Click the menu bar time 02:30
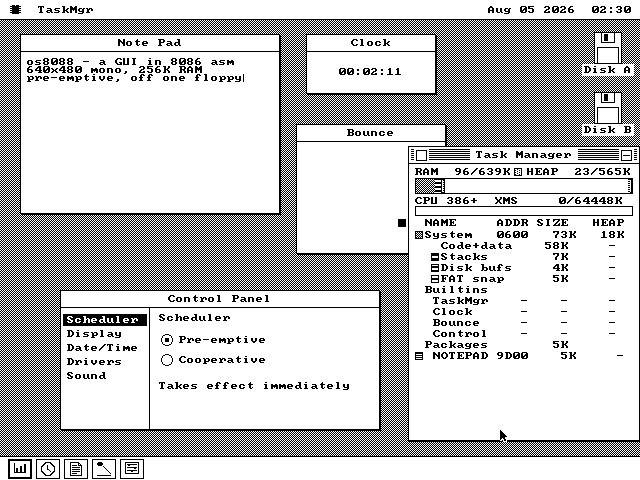This screenshot has height=480, width=640. pos(611,9)
